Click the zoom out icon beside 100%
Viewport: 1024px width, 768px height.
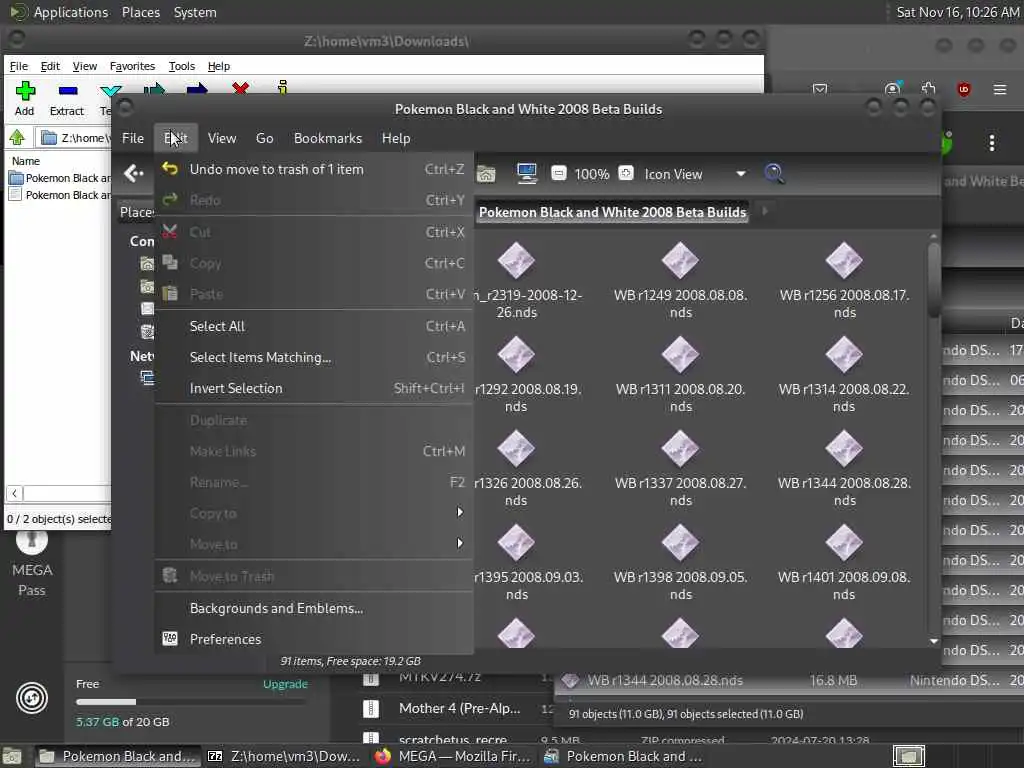(558, 173)
